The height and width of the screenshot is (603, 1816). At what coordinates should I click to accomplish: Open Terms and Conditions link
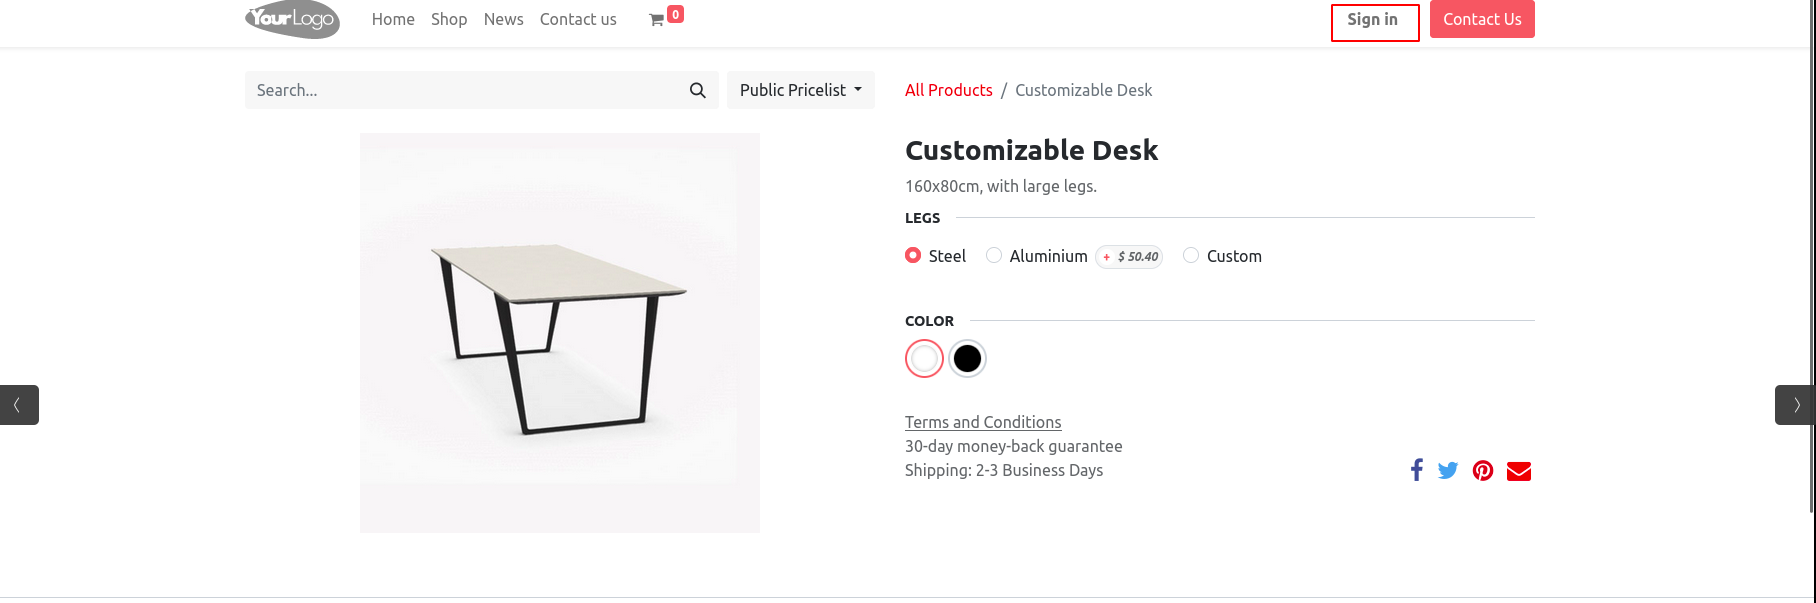(983, 422)
